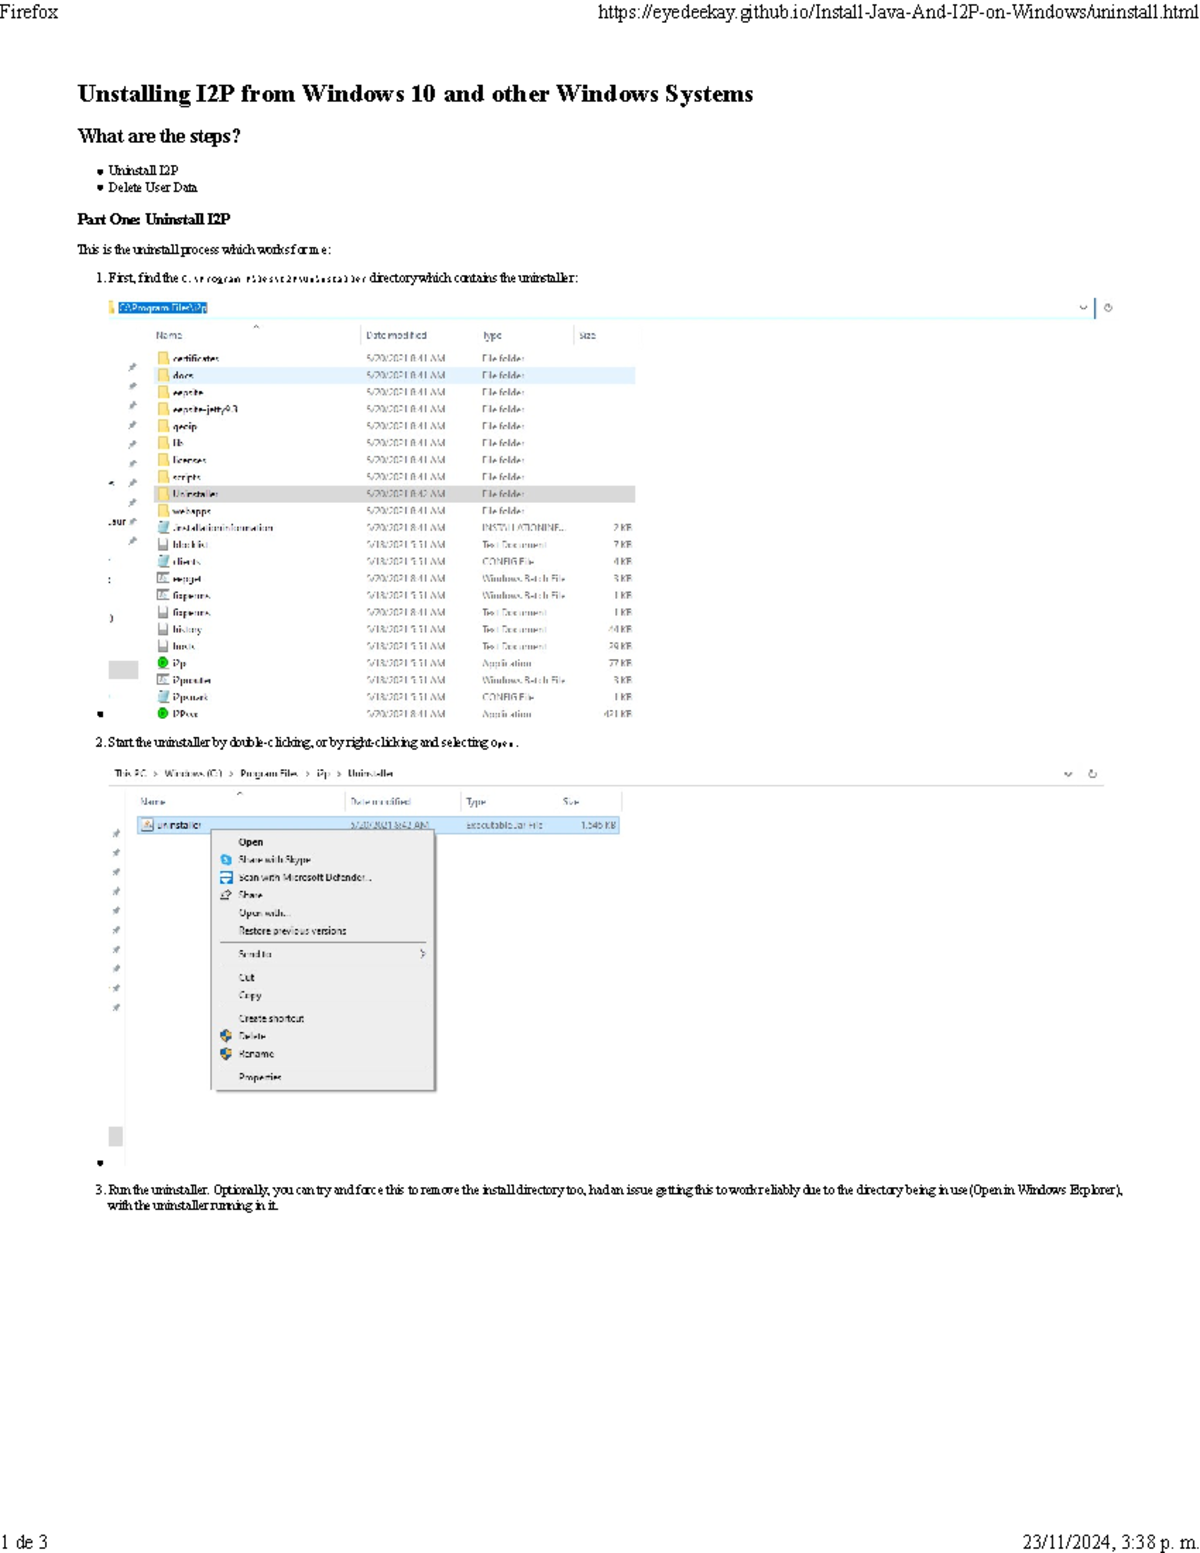Click the installationinformation file name
The image size is (1200, 1553).
(x=223, y=528)
